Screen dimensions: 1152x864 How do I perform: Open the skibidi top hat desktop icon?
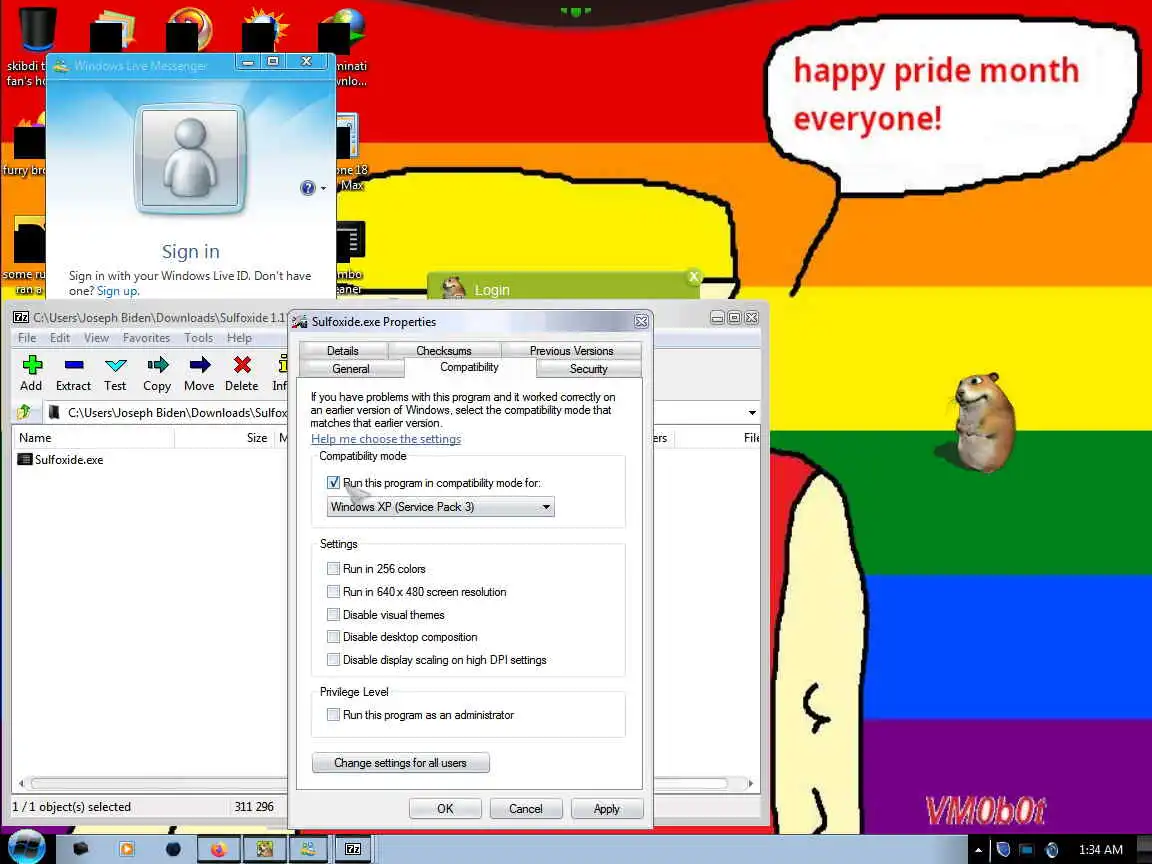pyautogui.click(x=36, y=29)
